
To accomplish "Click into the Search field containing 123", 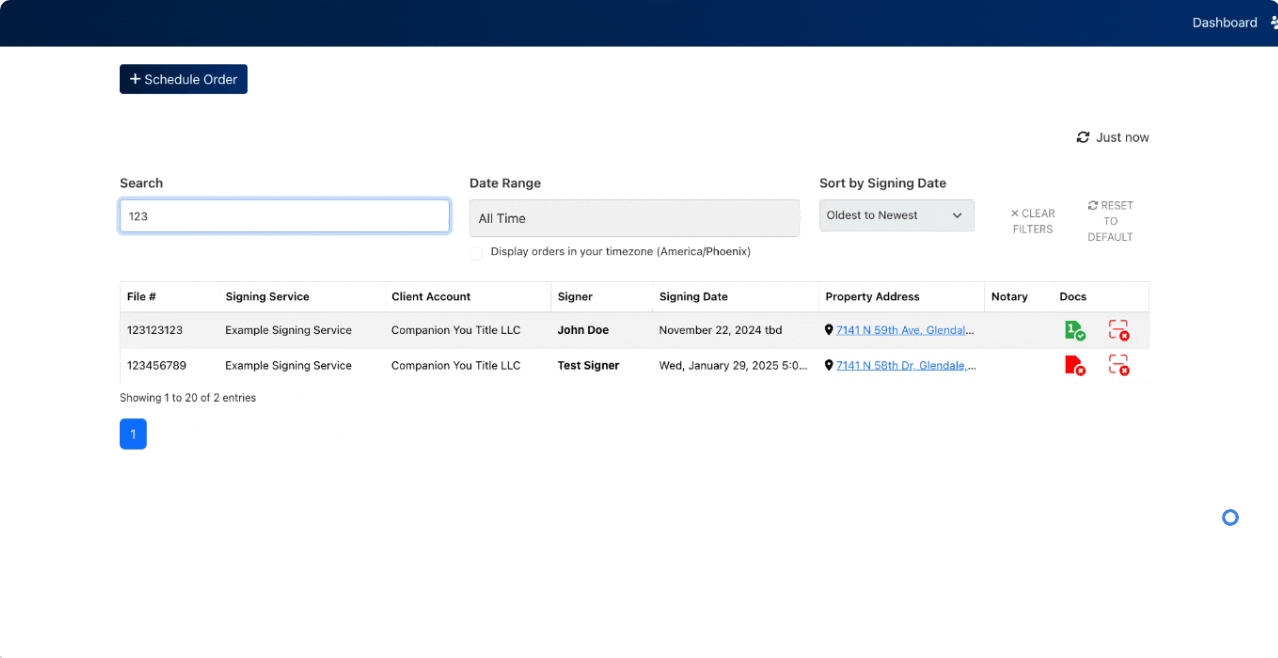I will click(x=284, y=216).
